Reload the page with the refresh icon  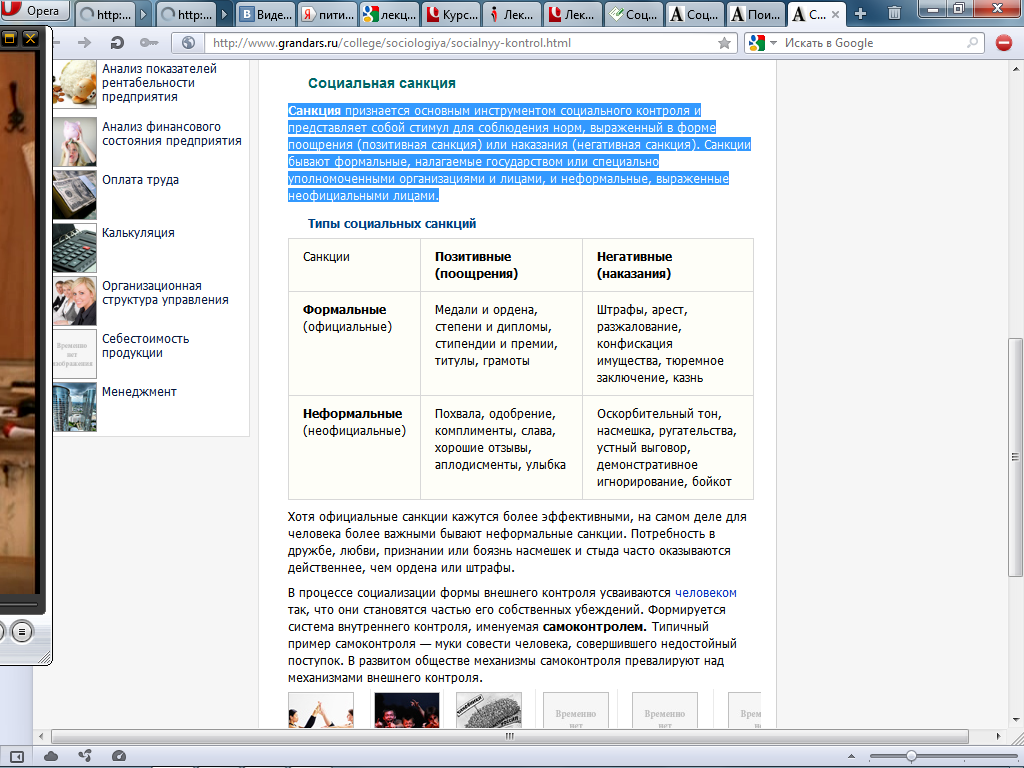point(117,43)
